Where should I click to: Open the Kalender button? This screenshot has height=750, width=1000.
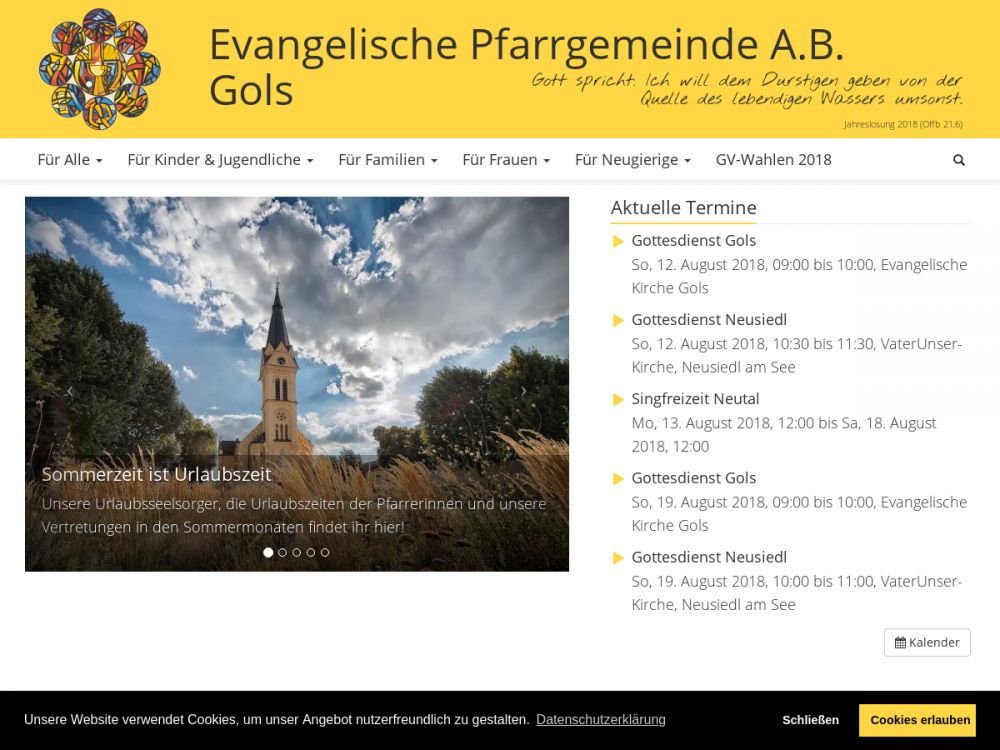pos(927,642)
